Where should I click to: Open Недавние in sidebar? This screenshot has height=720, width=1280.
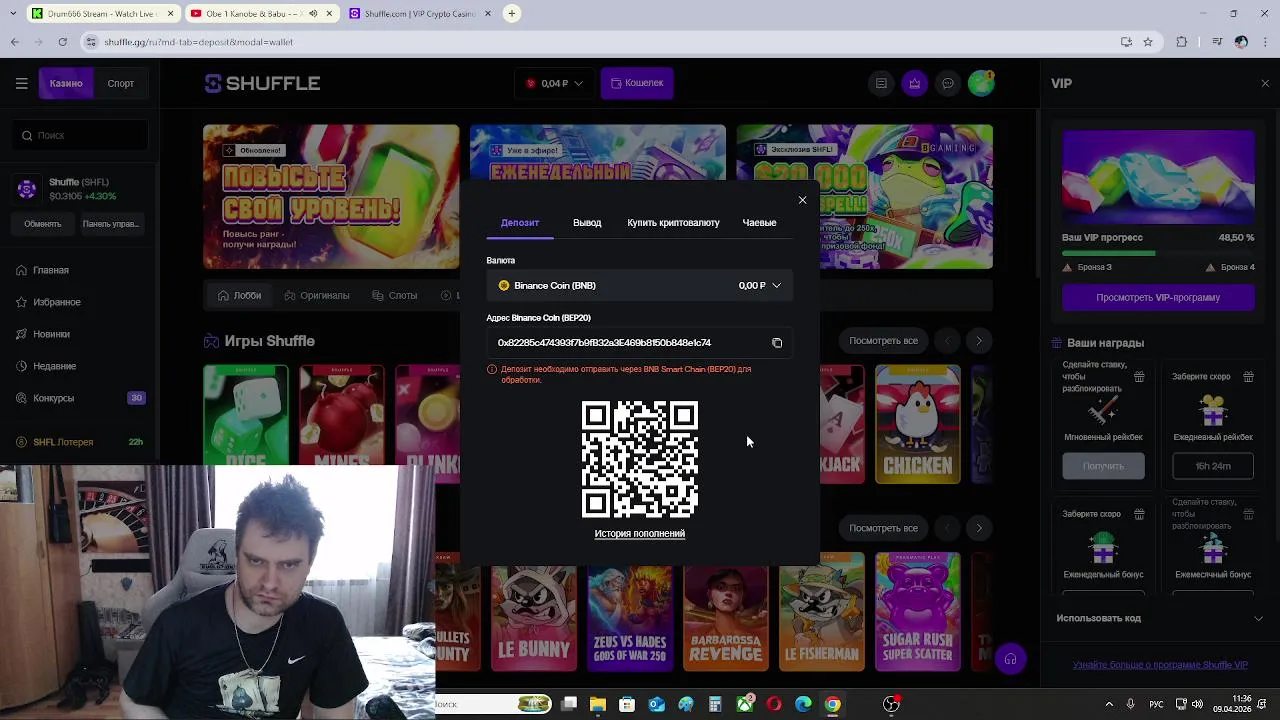pos(54,367)
